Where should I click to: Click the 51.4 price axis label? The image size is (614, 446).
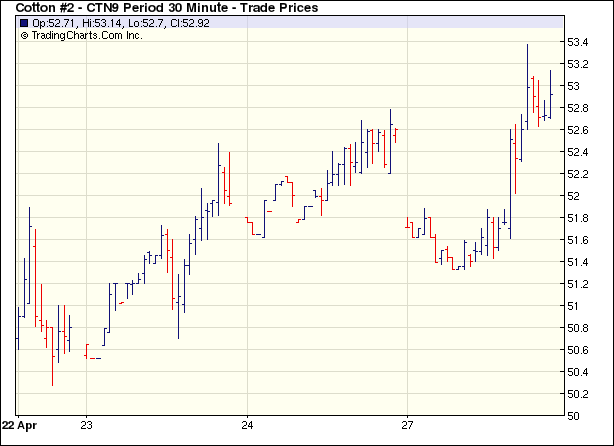pyautogui.click(x=578, y=262)
